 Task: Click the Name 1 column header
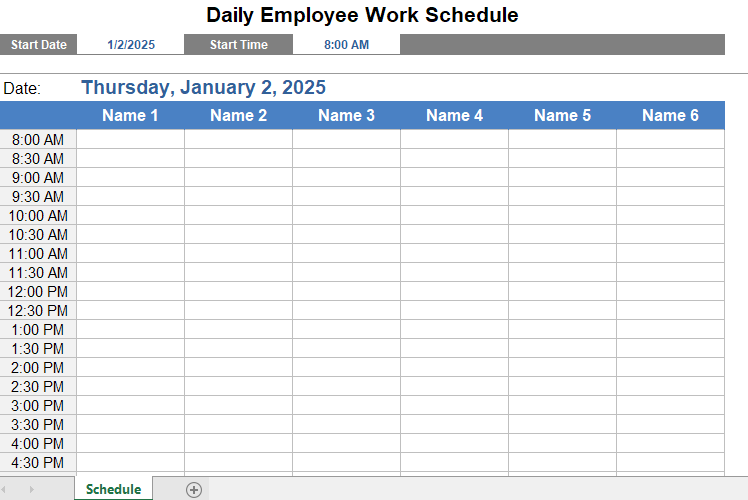point(130,115)
